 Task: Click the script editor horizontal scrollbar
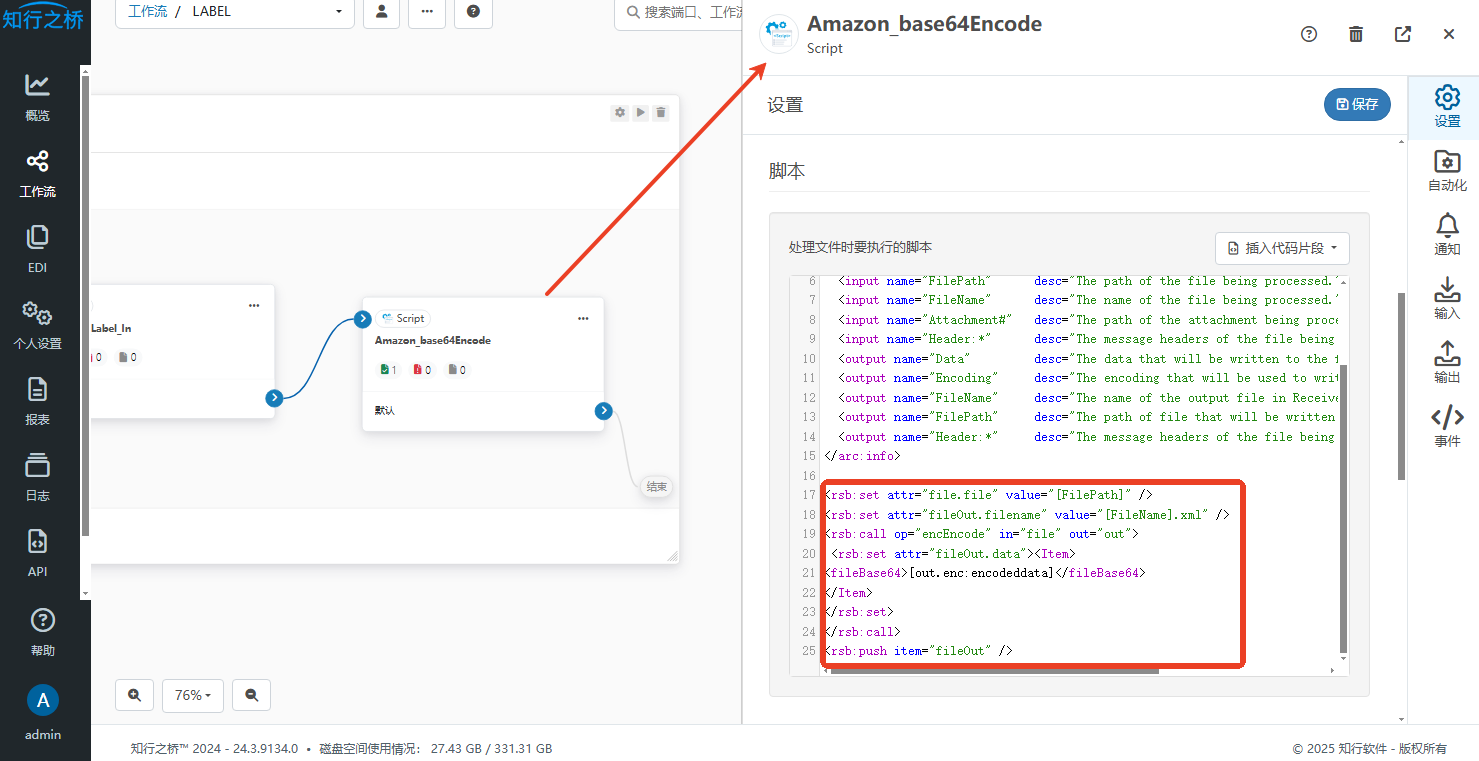pos(994,671)
